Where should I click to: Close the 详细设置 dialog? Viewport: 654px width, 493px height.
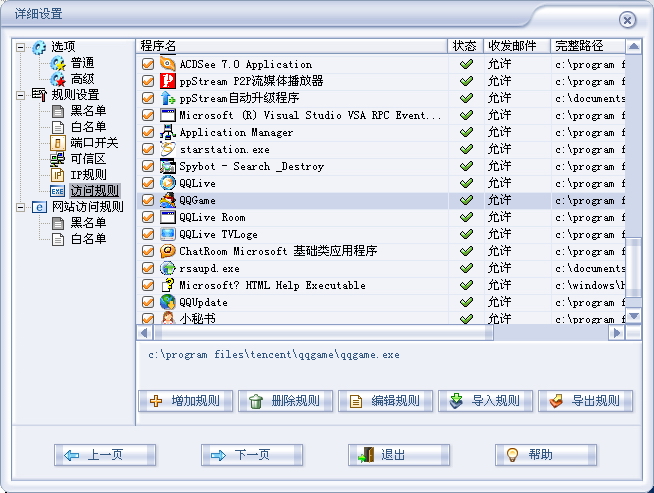point(627,20)
